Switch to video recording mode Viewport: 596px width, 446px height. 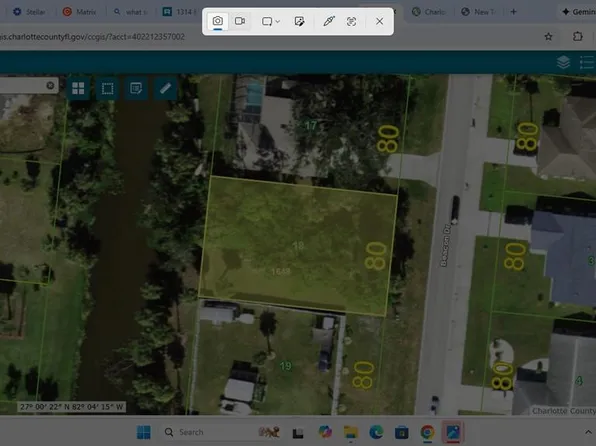(x=240, y=21)
